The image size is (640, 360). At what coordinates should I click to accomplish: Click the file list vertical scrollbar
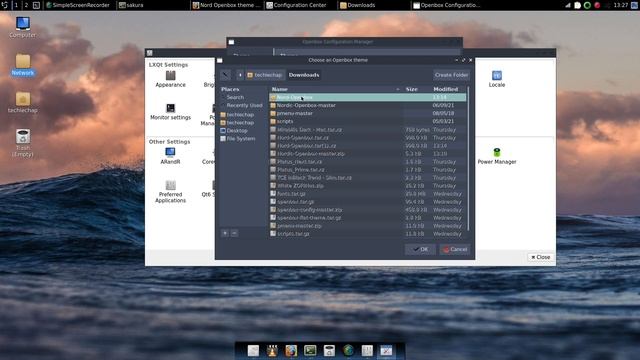[x=468, y=158]
